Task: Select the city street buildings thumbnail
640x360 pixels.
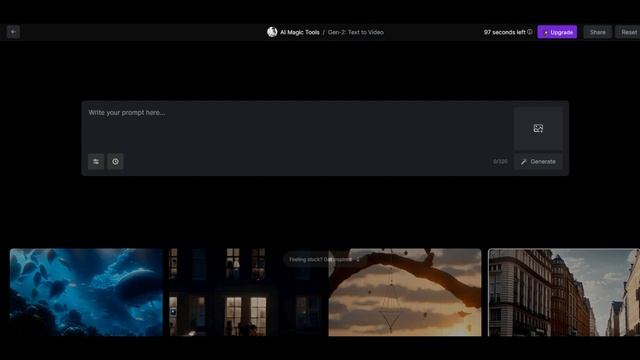Action: [x=564, y=292]
